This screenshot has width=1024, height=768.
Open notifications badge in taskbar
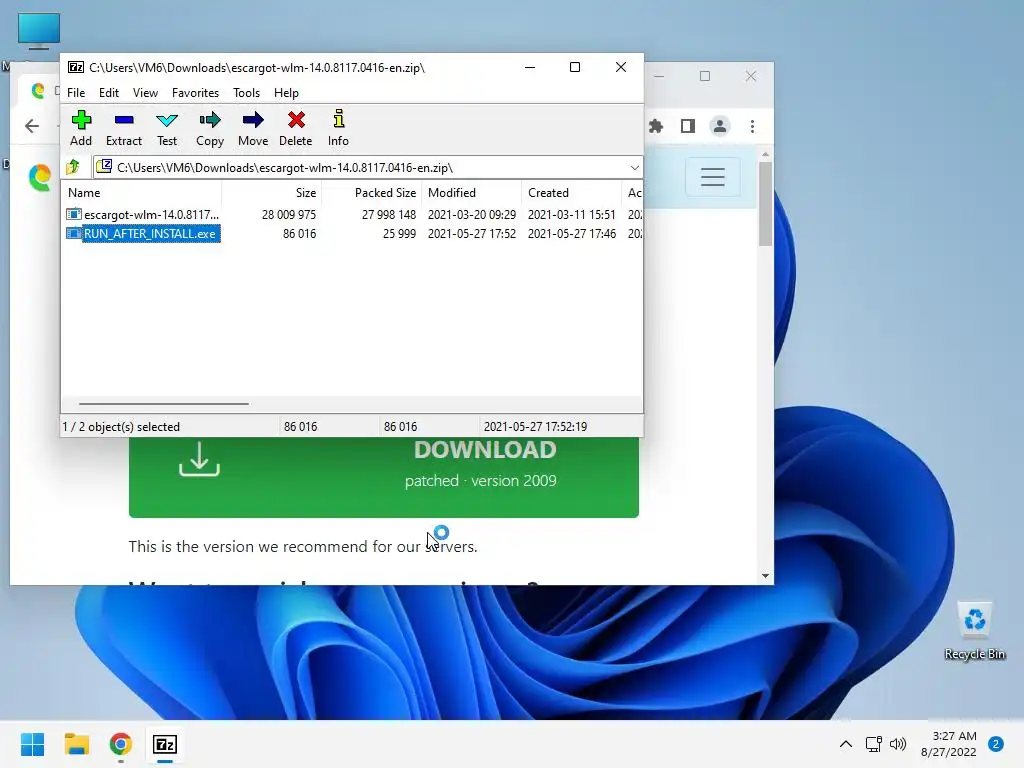coord(996,744)
